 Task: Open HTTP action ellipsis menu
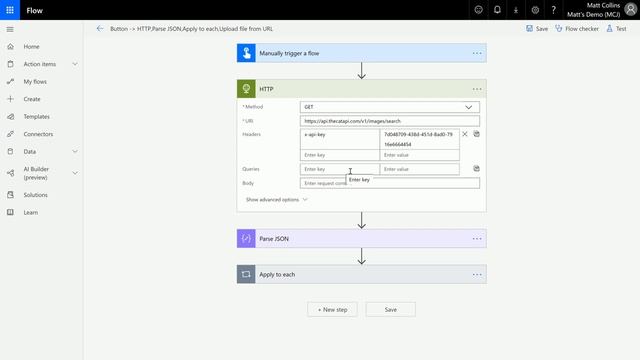[x=477, y=89]
